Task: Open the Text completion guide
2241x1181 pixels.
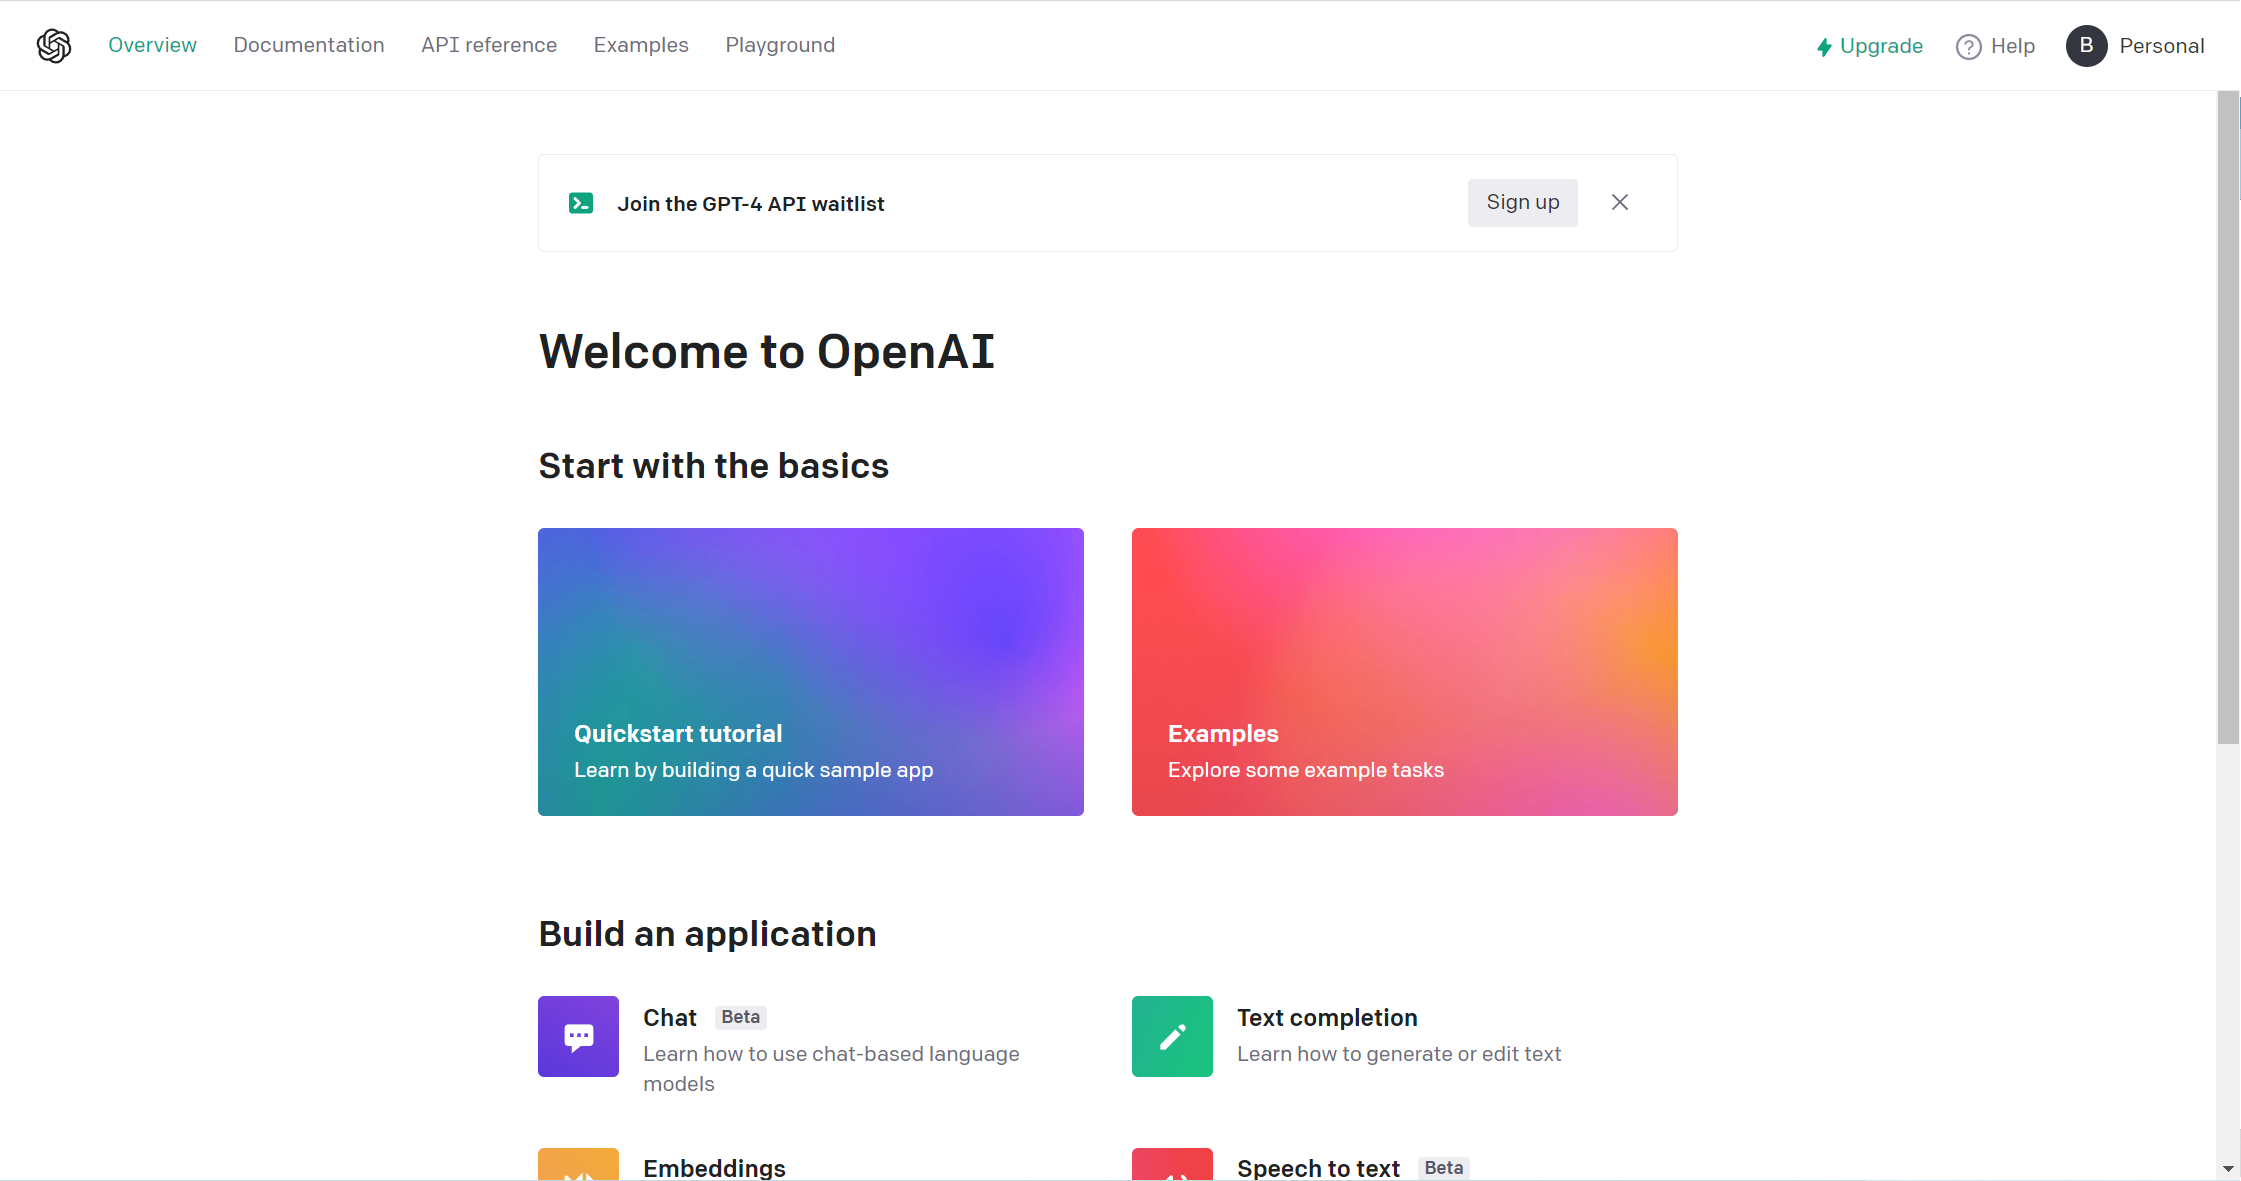Action: point(1327,1018)
